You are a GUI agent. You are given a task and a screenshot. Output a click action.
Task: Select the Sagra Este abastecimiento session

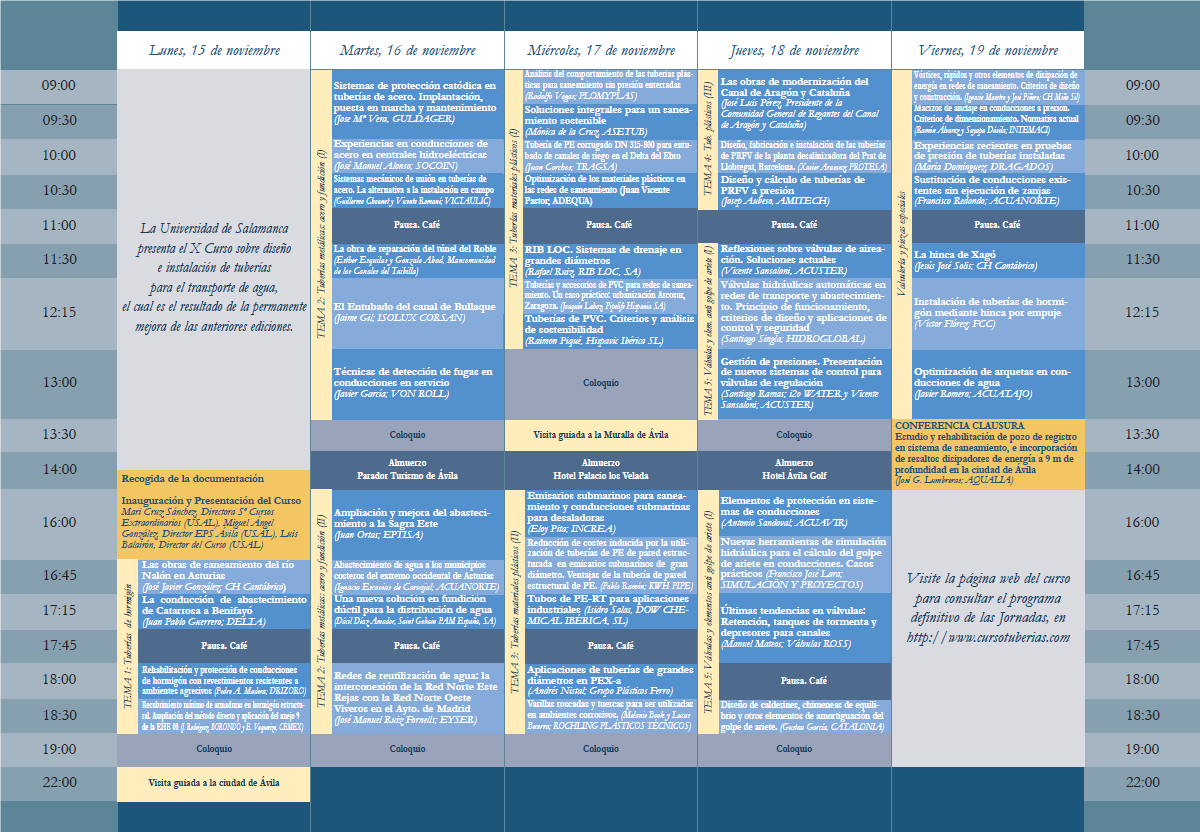(420, 523)
